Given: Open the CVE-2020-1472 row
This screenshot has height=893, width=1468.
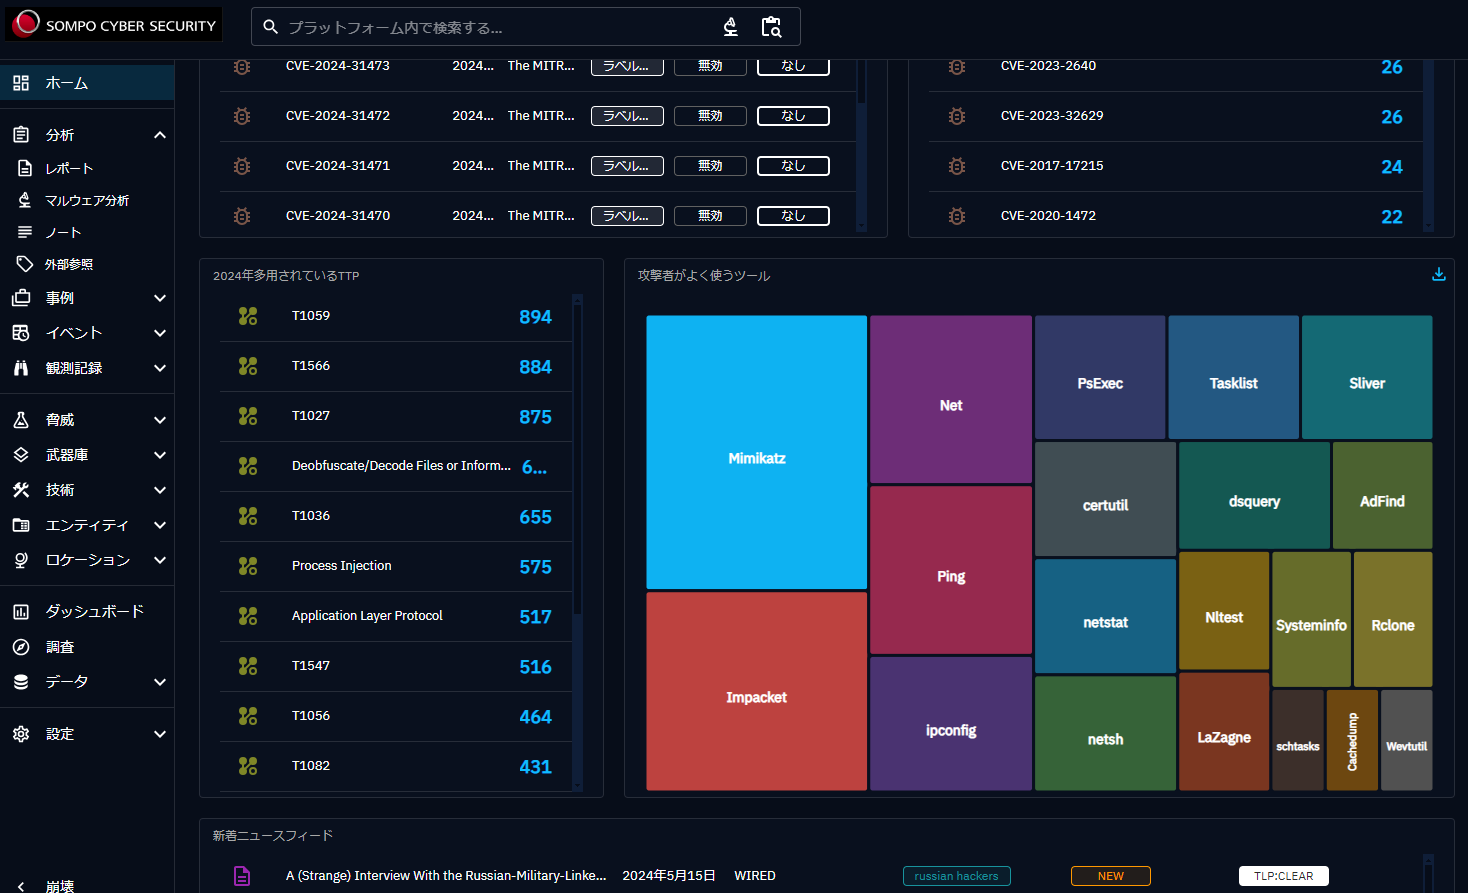Looking at the screenshot, I should (x=1176, y=216).
